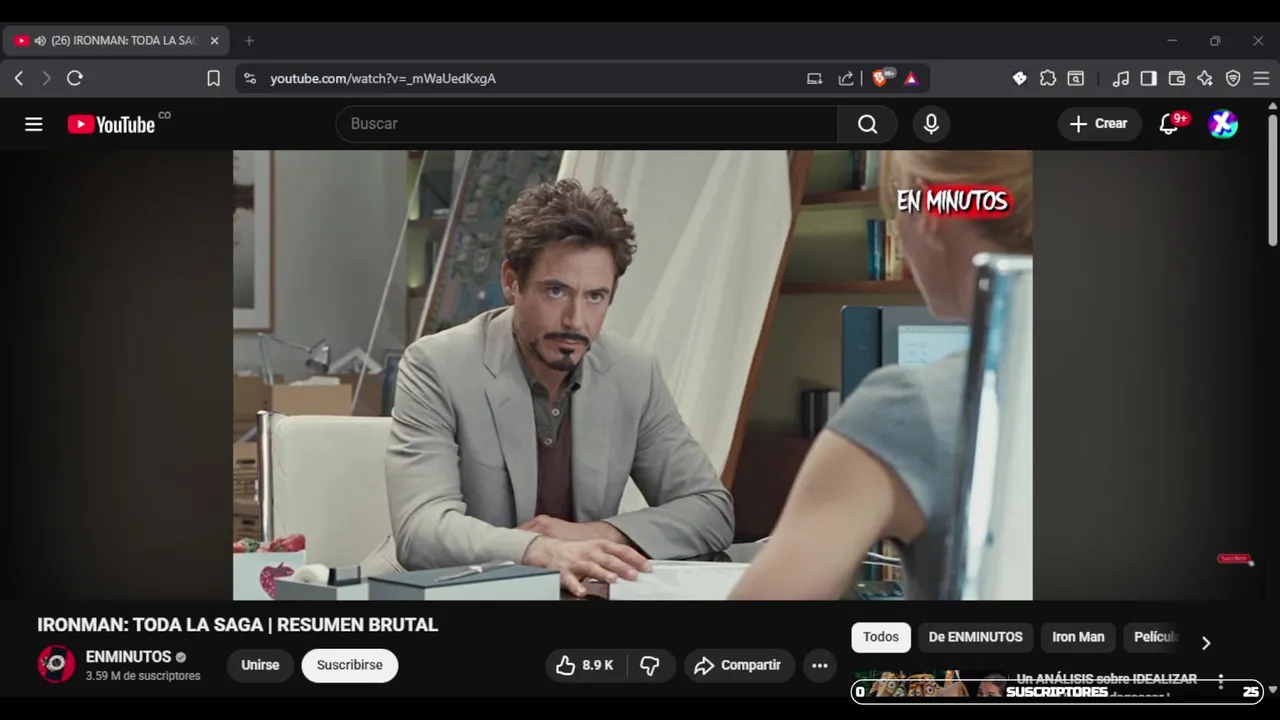Click the 3.59 M de suscriptores text
Image resolution: width=1280 pixels, height=720 pixels.
pyautogui.click(x=143, y=676)
